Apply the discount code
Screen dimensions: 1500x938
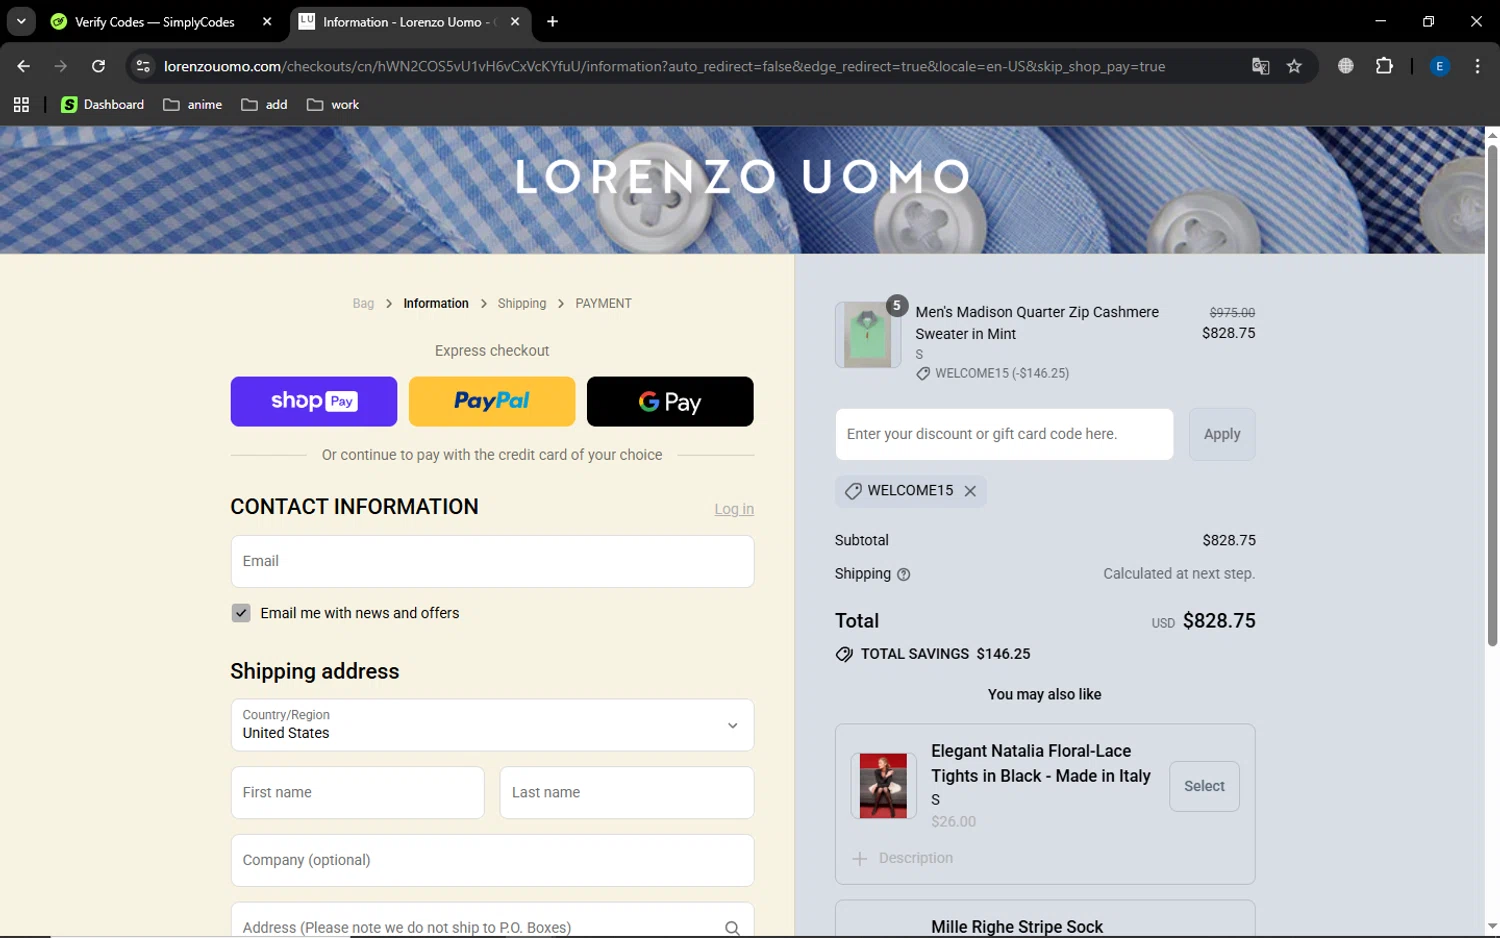point(1222,434)
